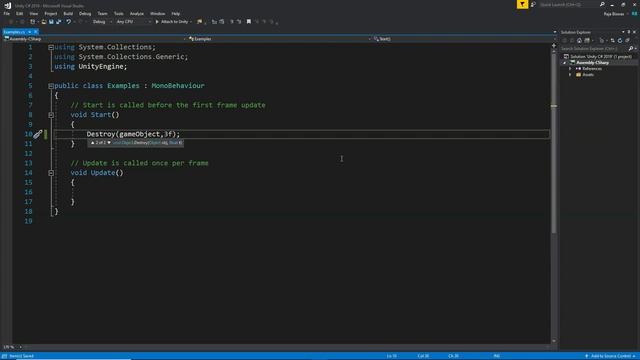Screen dimensions: 640x360
Task: Collapse the Examples class block
Action: (x=51, y=86)
